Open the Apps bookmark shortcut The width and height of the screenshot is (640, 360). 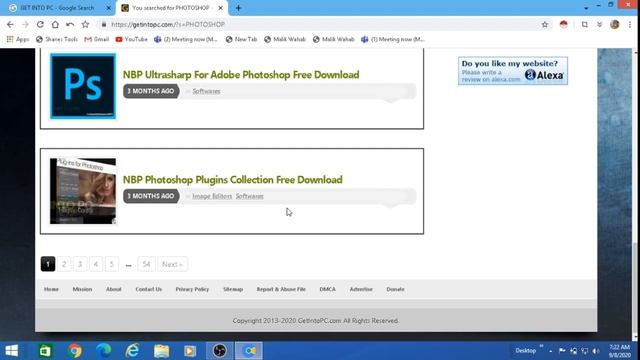point(18,39)
